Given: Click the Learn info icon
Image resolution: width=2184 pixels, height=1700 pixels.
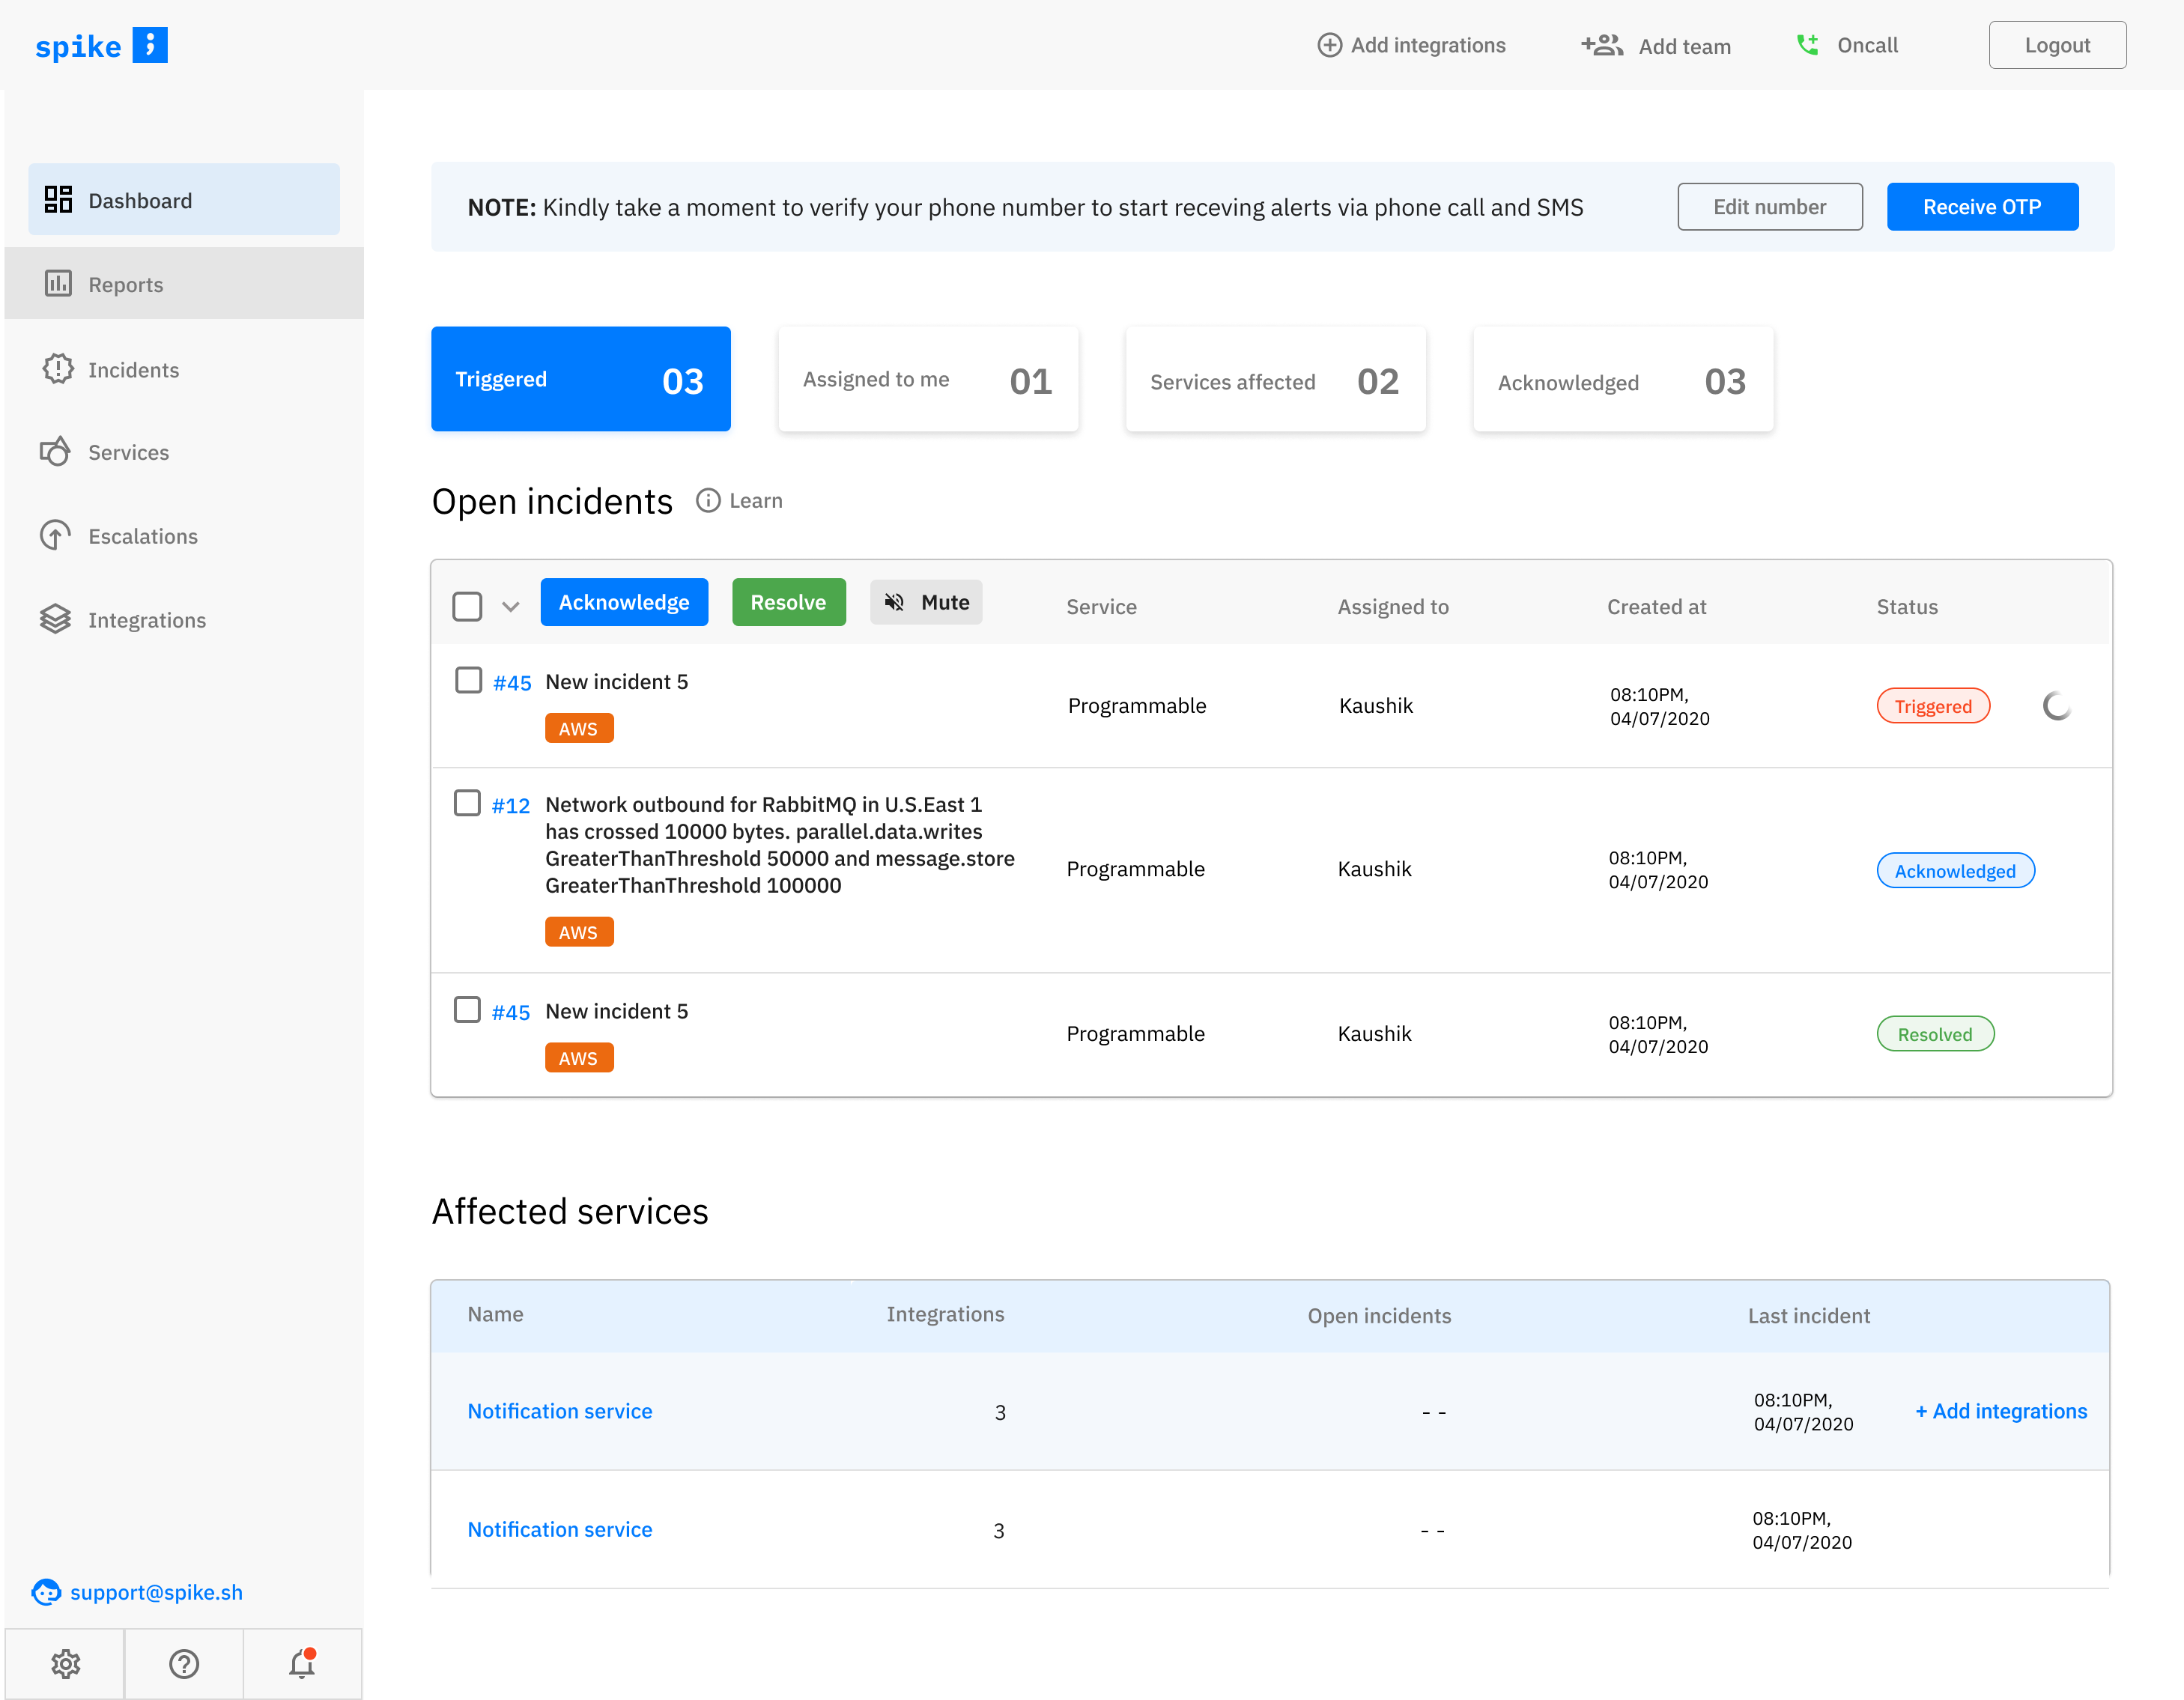Looking at the screenshot, I should pos(708,501).
